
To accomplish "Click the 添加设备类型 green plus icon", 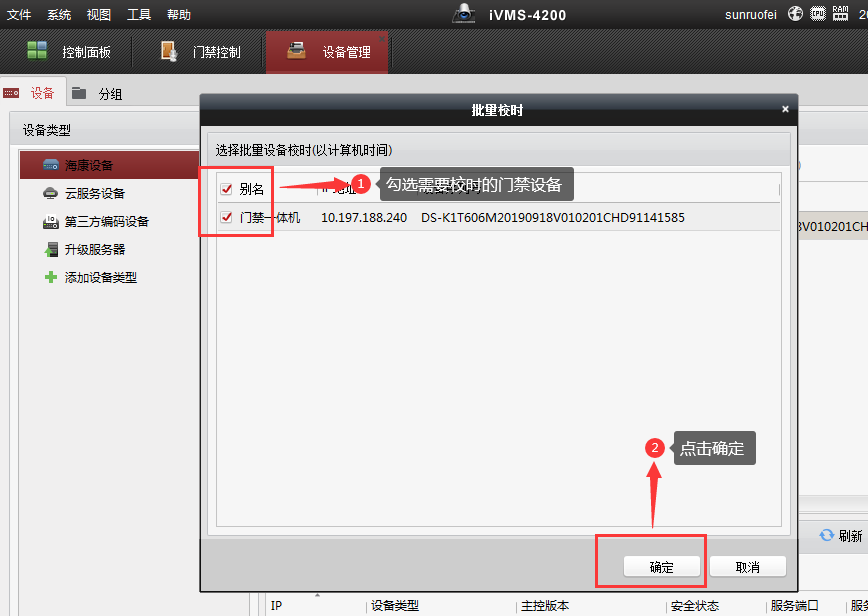I will [x=51, y=277].
